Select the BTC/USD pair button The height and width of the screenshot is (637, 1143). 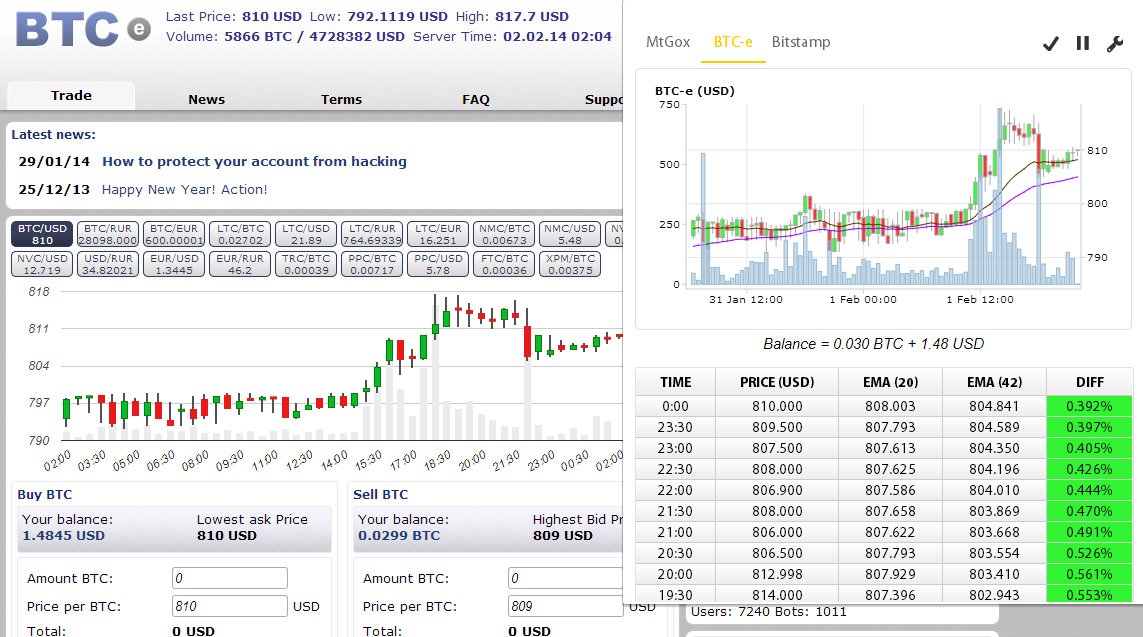42,234
